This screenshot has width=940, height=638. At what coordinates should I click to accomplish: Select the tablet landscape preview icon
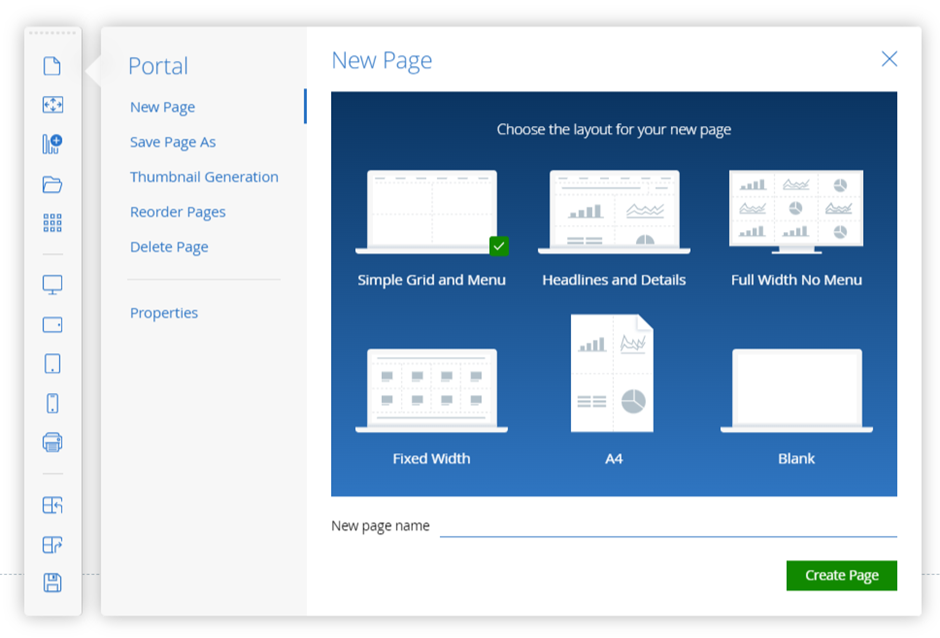(54, 324)
